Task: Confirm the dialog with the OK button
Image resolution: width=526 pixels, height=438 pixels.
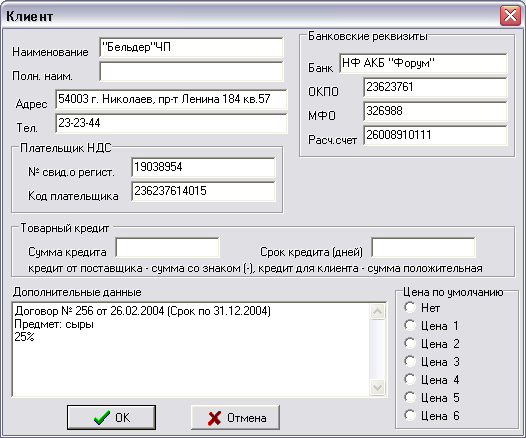Action: point(111,417)
